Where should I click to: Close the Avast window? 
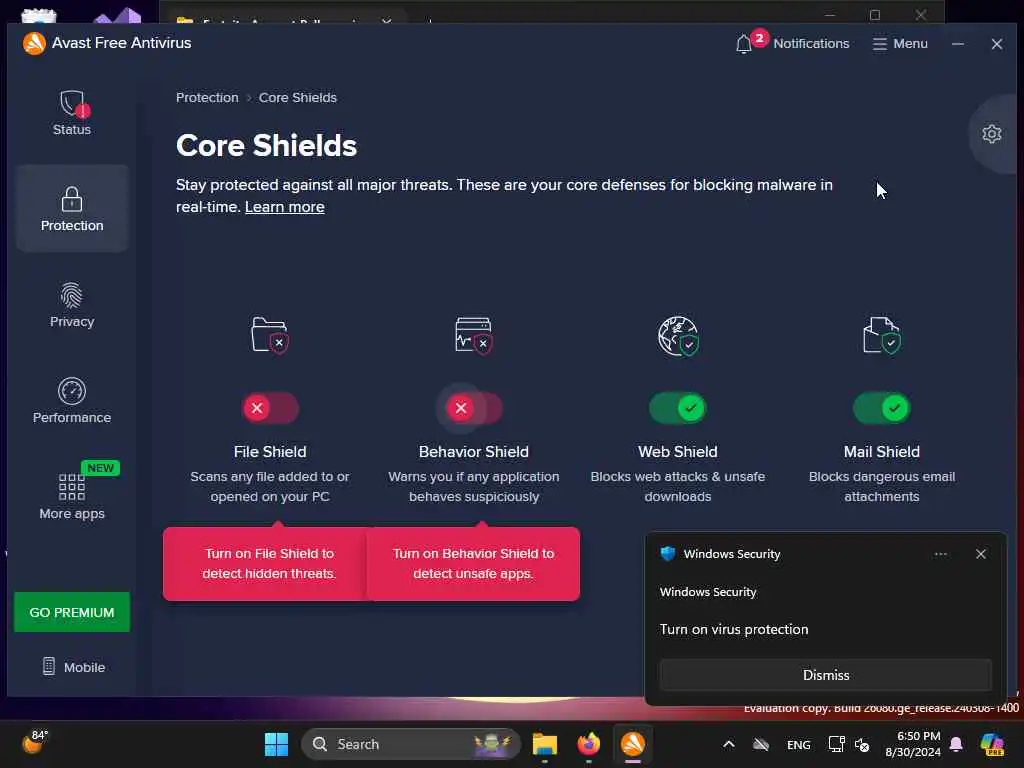pos(997,44)
